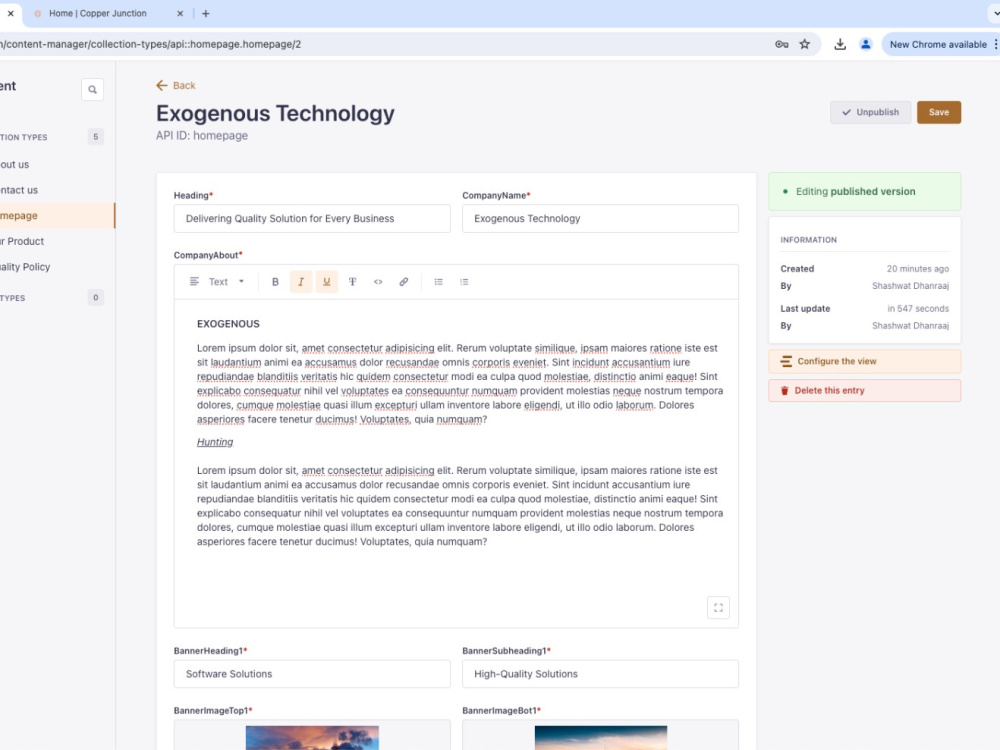Delete this entry
The image size is (1000, 750).
click(x=865, y=391)
